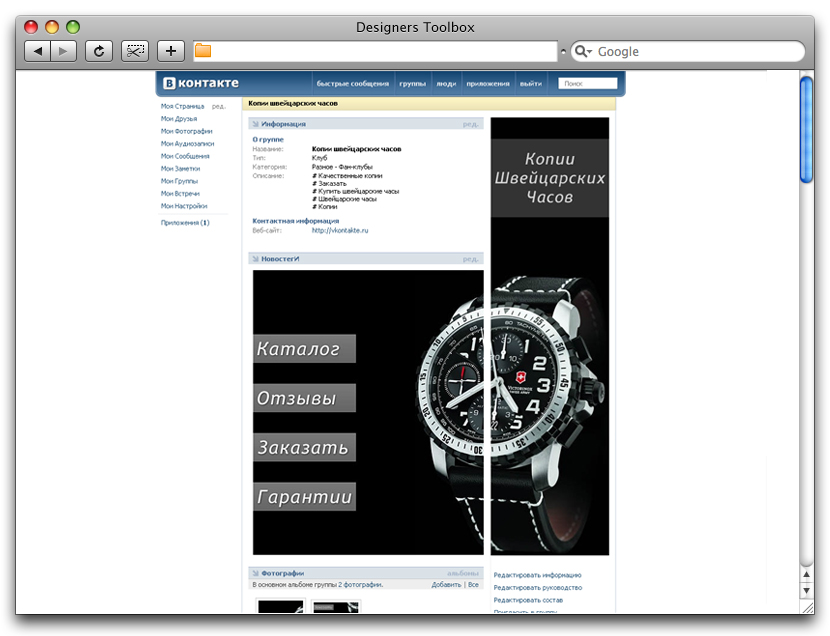Click the orange folder icon in address bar
This screenshot has width=830, height=636.
click(203, 51)
